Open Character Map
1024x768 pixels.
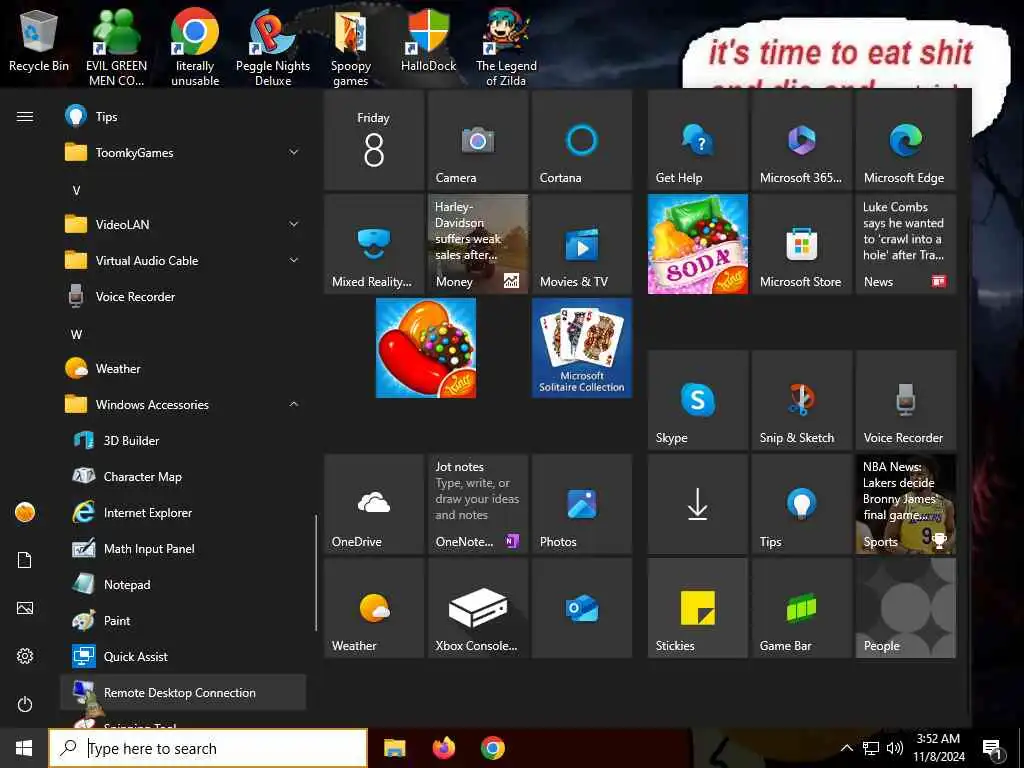click(183, 477)
